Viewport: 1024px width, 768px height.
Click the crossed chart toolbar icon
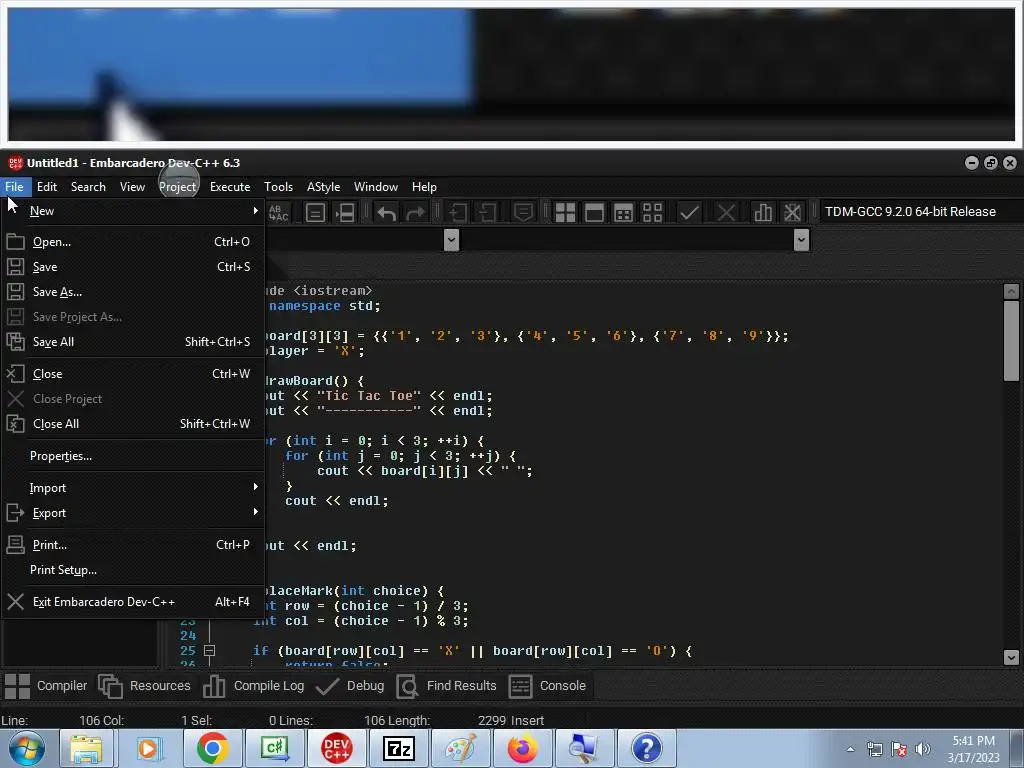(792, 212)
